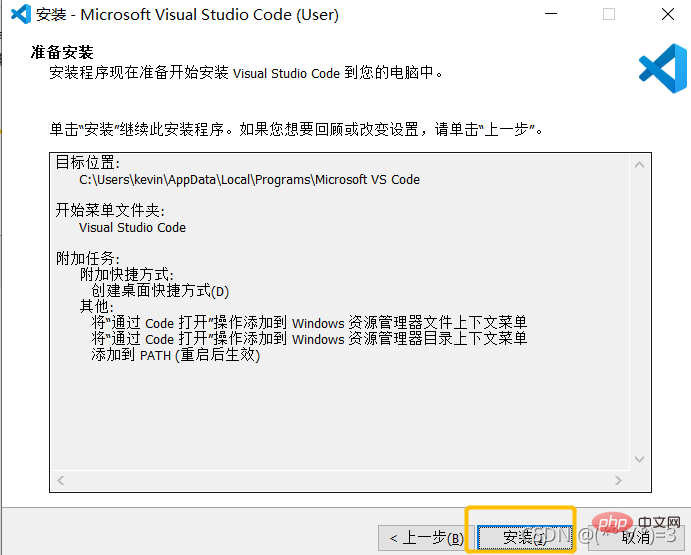
Task: Click the 创建桌面快捷方式(D) line
Action: click(160, 291)
